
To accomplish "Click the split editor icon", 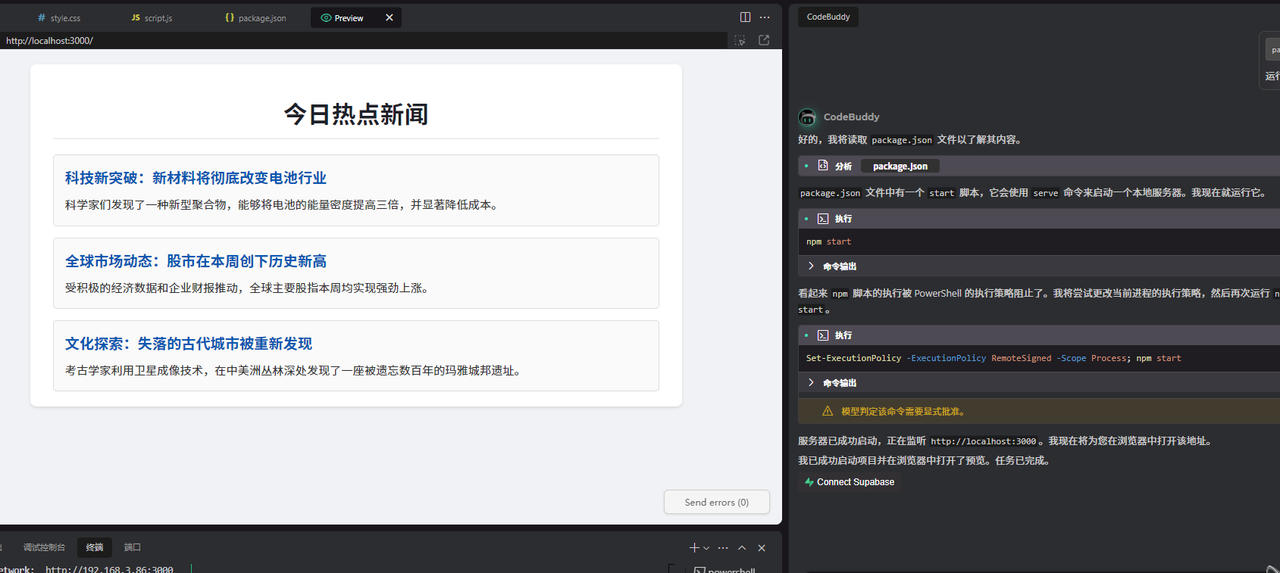I will point(745,17).
